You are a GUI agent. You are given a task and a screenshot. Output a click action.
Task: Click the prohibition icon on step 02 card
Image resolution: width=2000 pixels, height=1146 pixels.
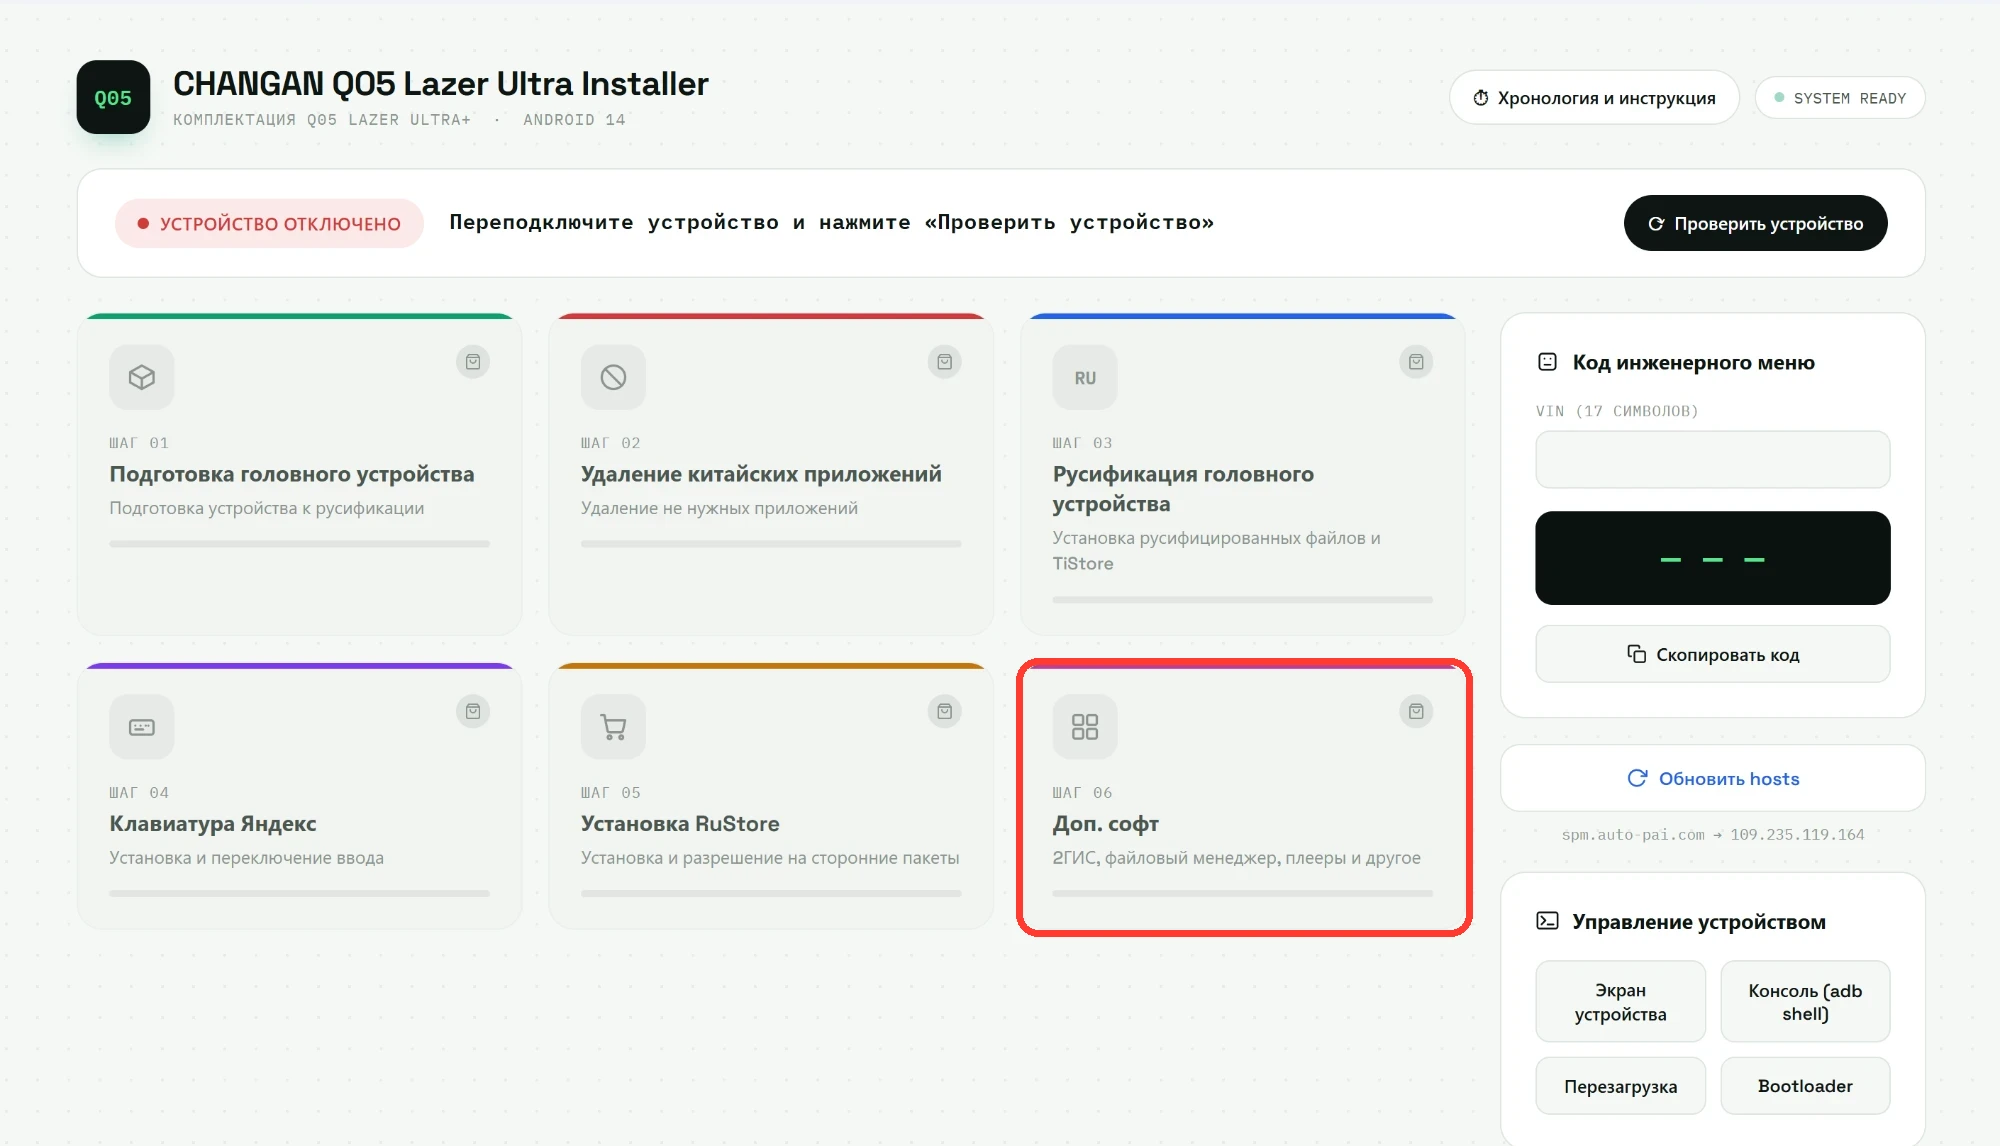tap(613, 377)
